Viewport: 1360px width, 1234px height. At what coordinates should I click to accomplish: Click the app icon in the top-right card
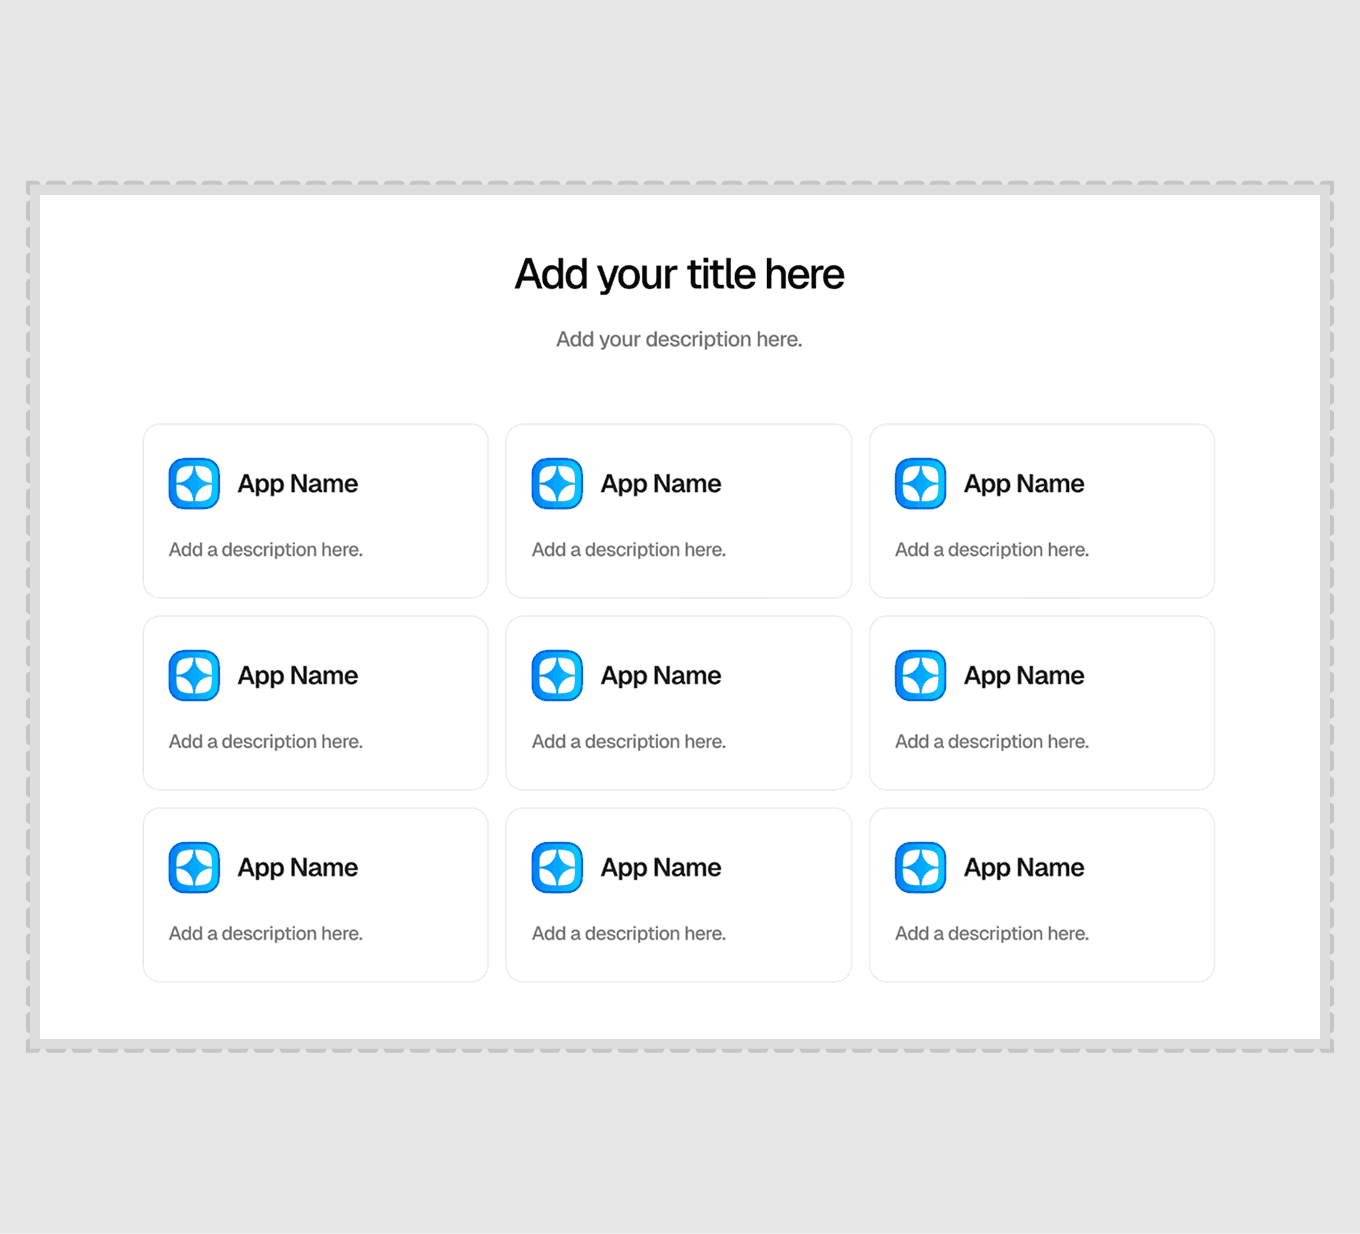point(920,484)
